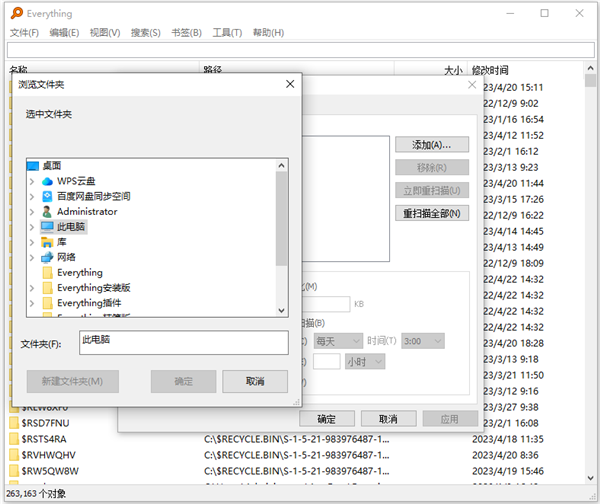Sort results by 修改时间 column header
This screenshot has height=504, width=600.
point(490,70)
